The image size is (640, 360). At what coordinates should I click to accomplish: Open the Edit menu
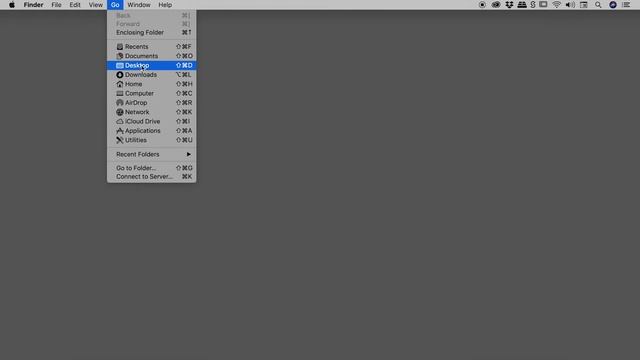[75, 5]
